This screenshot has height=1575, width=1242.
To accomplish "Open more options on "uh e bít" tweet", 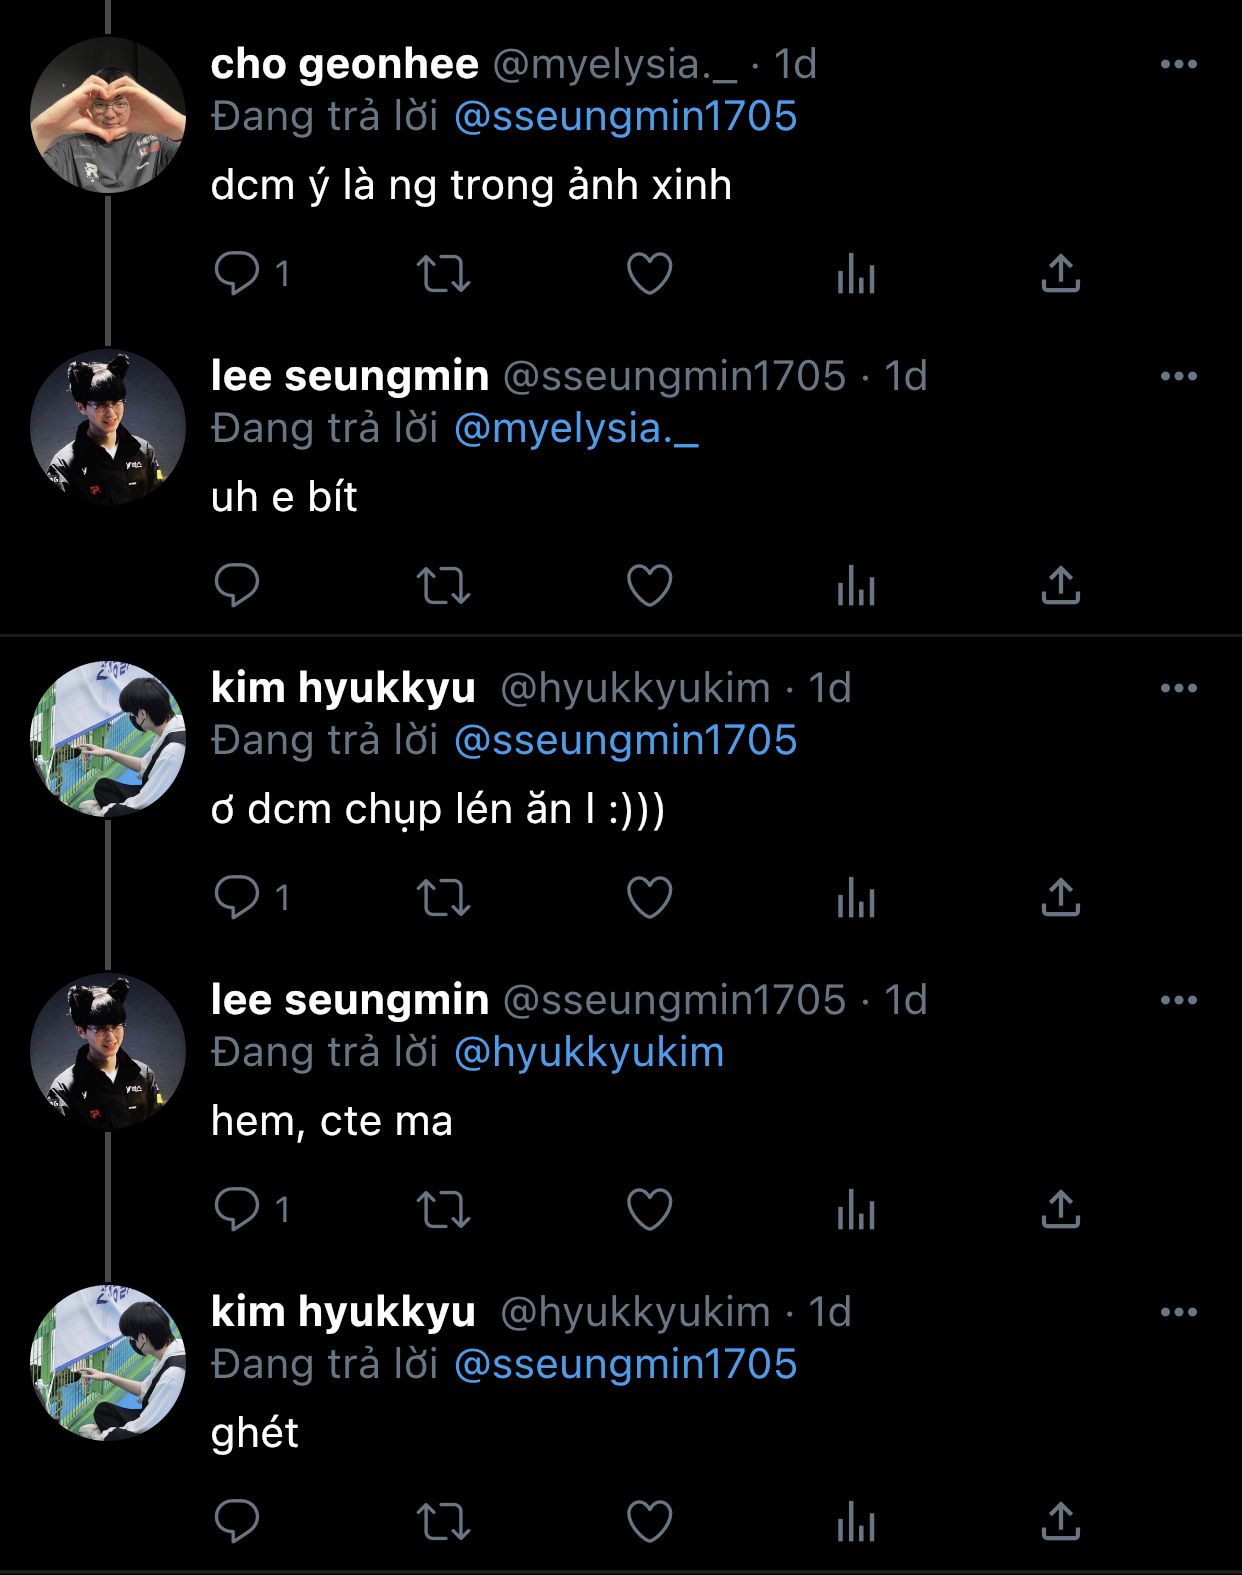I will click(1179, 377).
